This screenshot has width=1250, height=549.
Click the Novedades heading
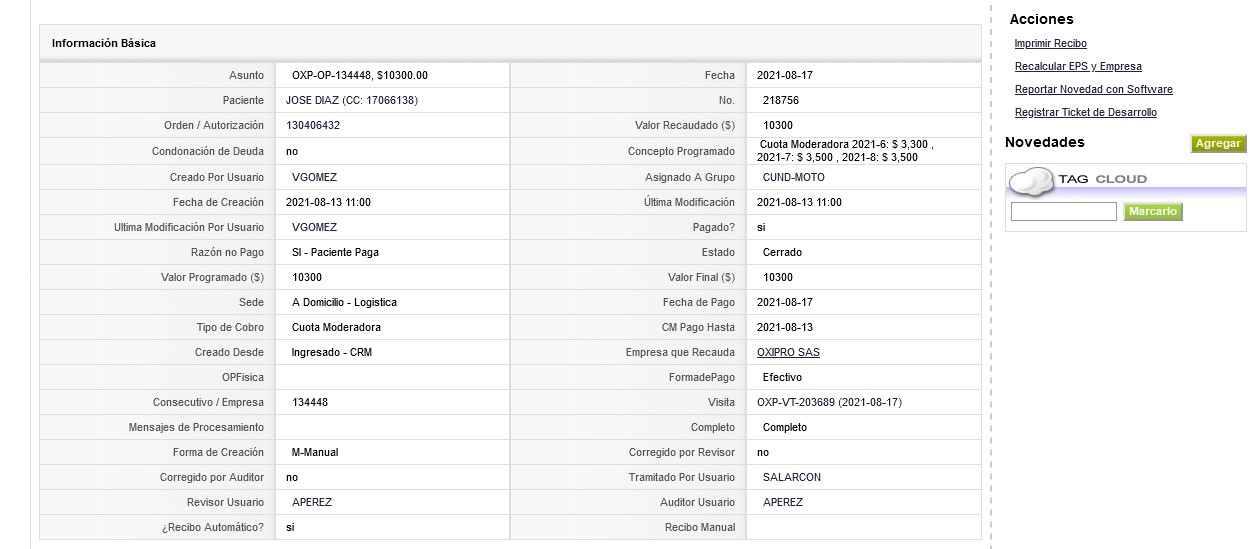coord(1045,143)
